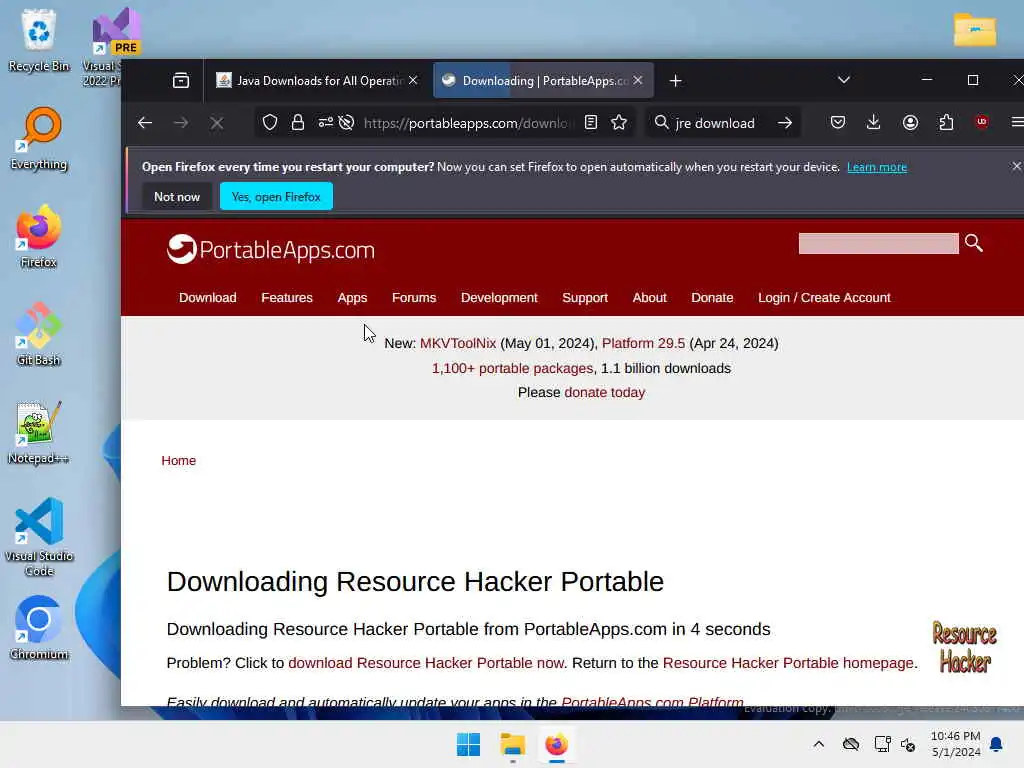
Task: Submit the jre download search arrow
Action: (785, 123)
